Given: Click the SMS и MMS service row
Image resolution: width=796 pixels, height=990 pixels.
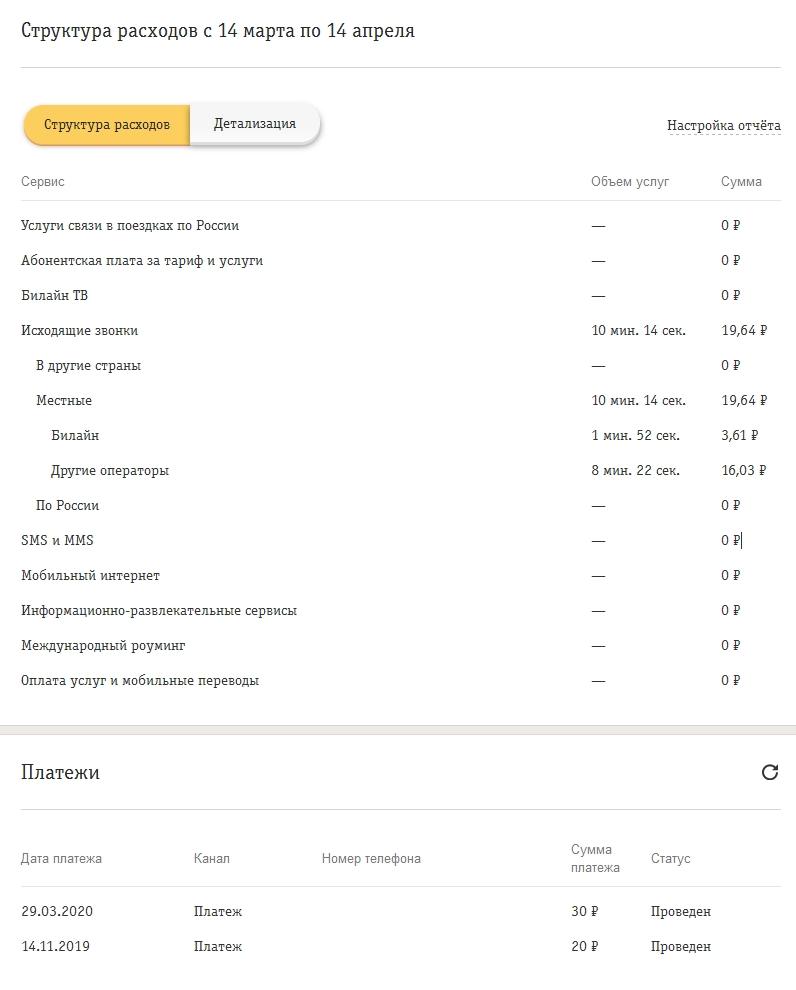Looking at the screenshot, I should 401,540.
